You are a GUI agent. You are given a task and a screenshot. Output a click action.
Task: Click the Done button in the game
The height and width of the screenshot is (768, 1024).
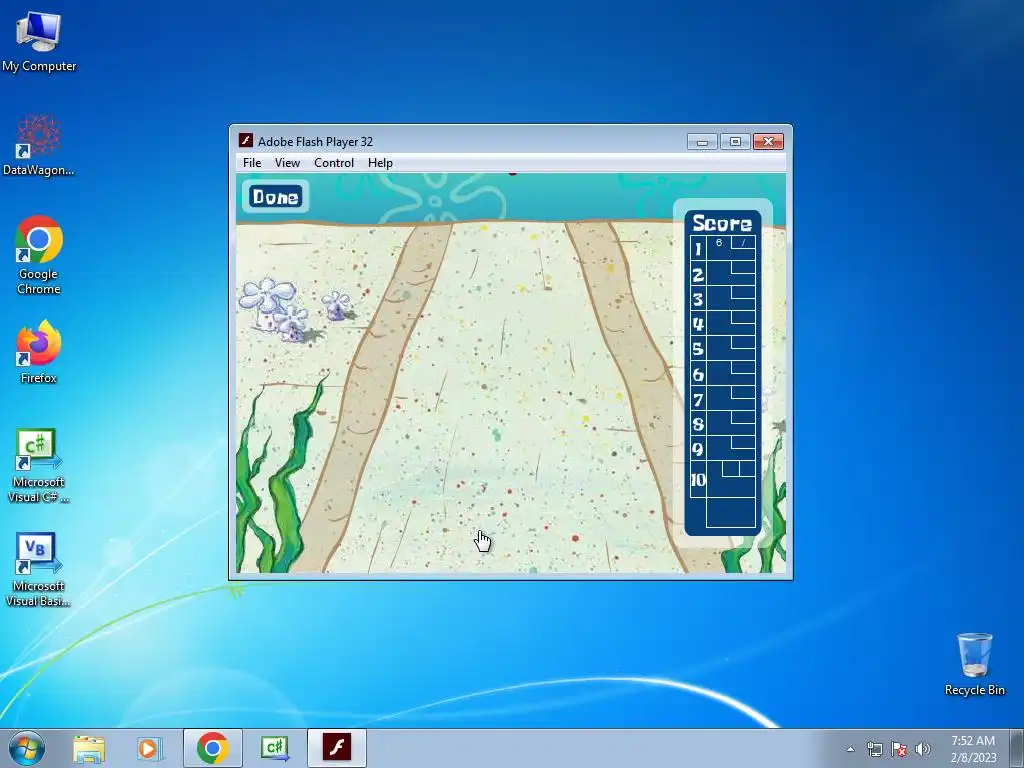pyautogui.click(x=275, y=197)
